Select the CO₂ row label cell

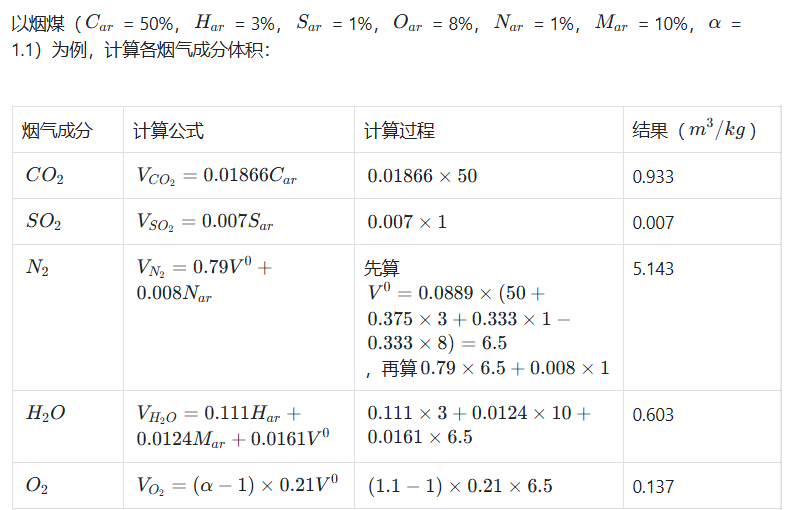pos(45,177)
